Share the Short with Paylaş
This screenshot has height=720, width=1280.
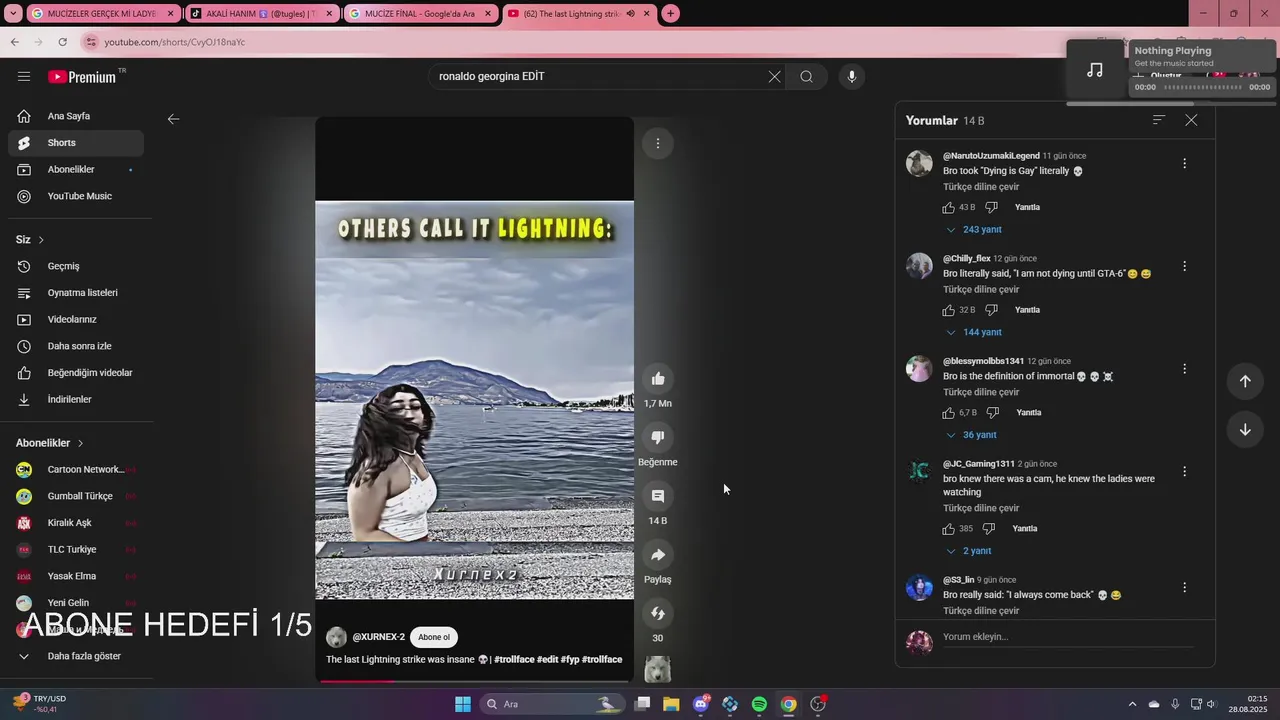pyautogui.click(x=658, y=555)
